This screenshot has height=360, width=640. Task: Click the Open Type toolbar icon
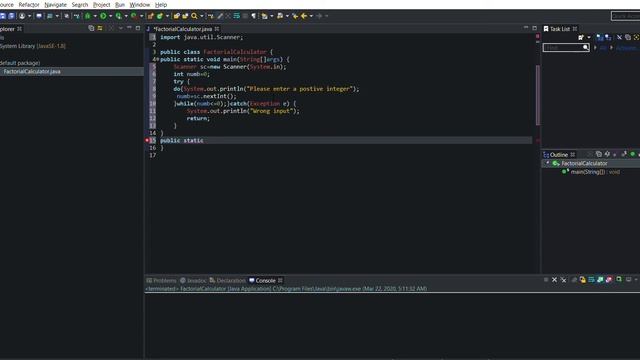point(177,16)
